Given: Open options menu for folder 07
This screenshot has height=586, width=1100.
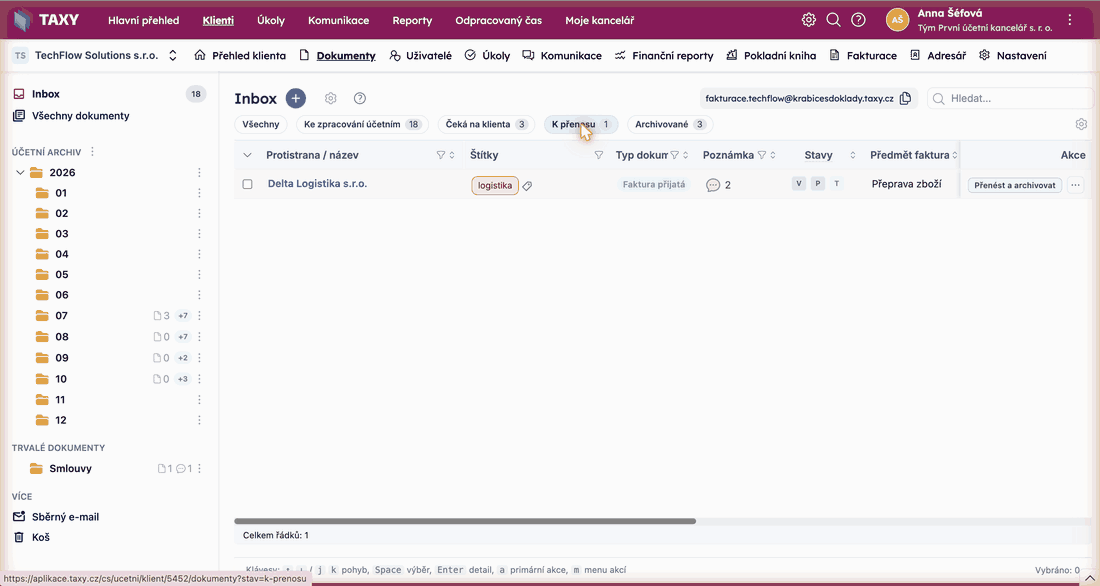Looking at the screenshot, I should pyautogui.click(x=199, y=316).
